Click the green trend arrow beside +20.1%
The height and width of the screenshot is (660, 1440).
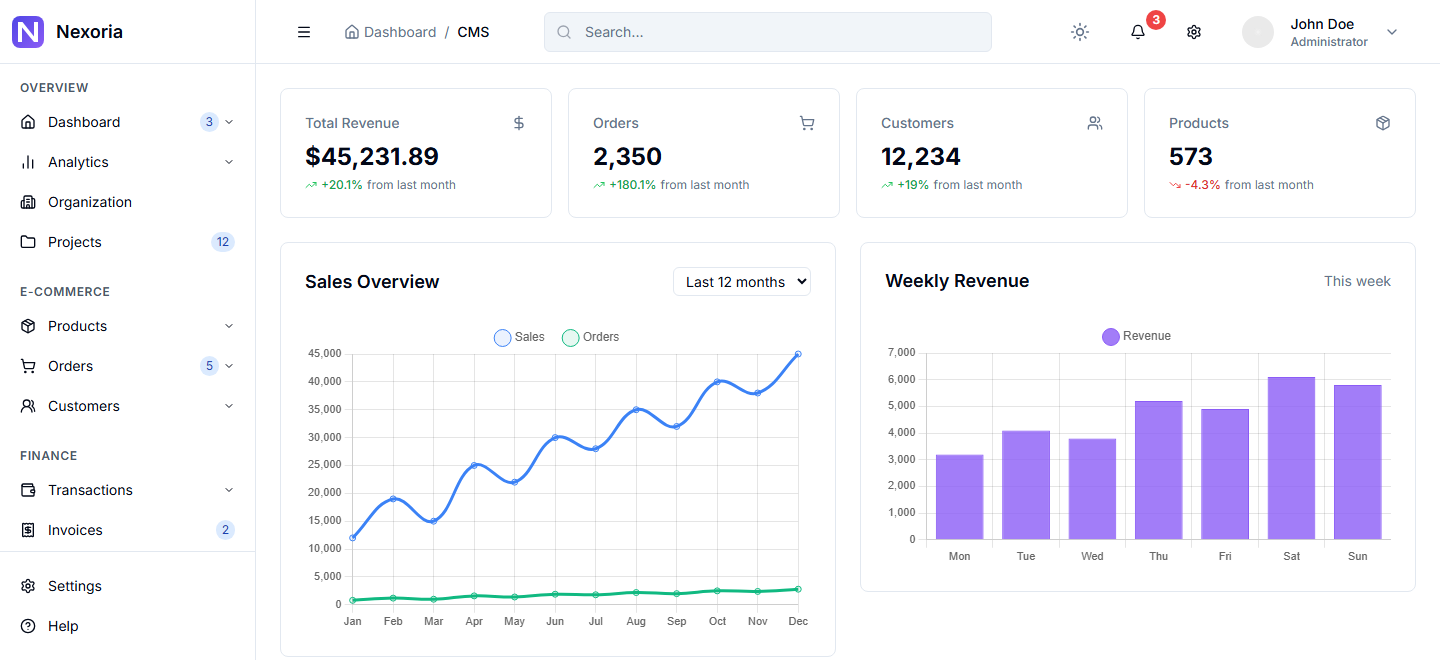click(x=311, y=185)
